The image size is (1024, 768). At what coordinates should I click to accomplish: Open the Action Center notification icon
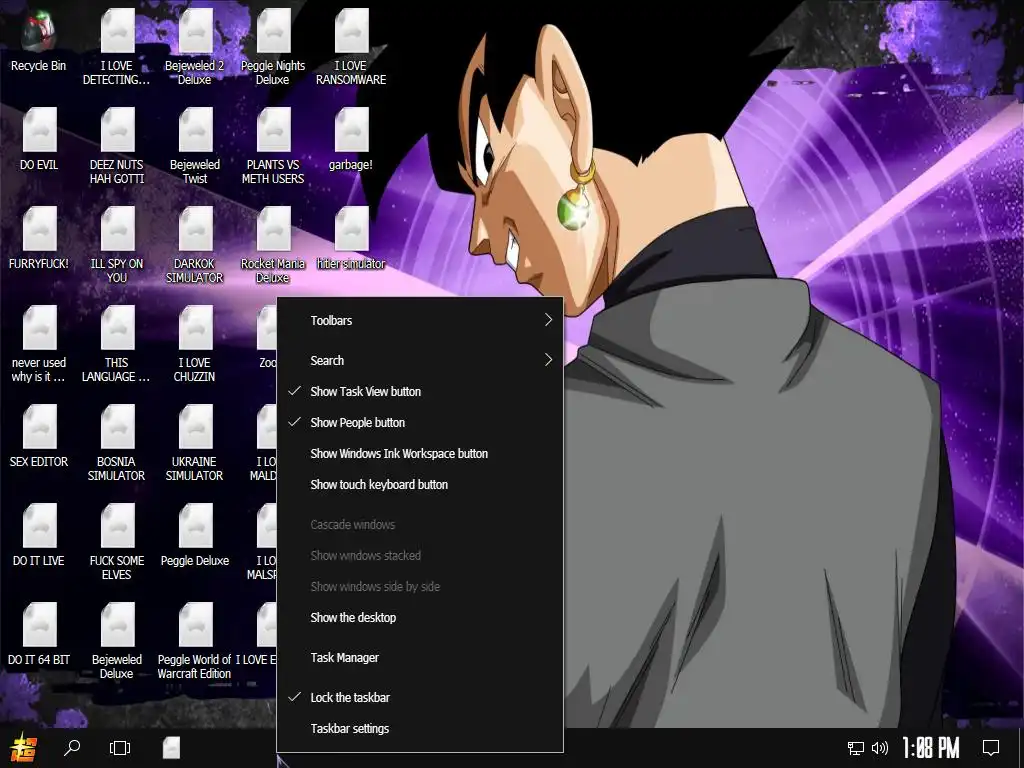[x=991, y=748]
